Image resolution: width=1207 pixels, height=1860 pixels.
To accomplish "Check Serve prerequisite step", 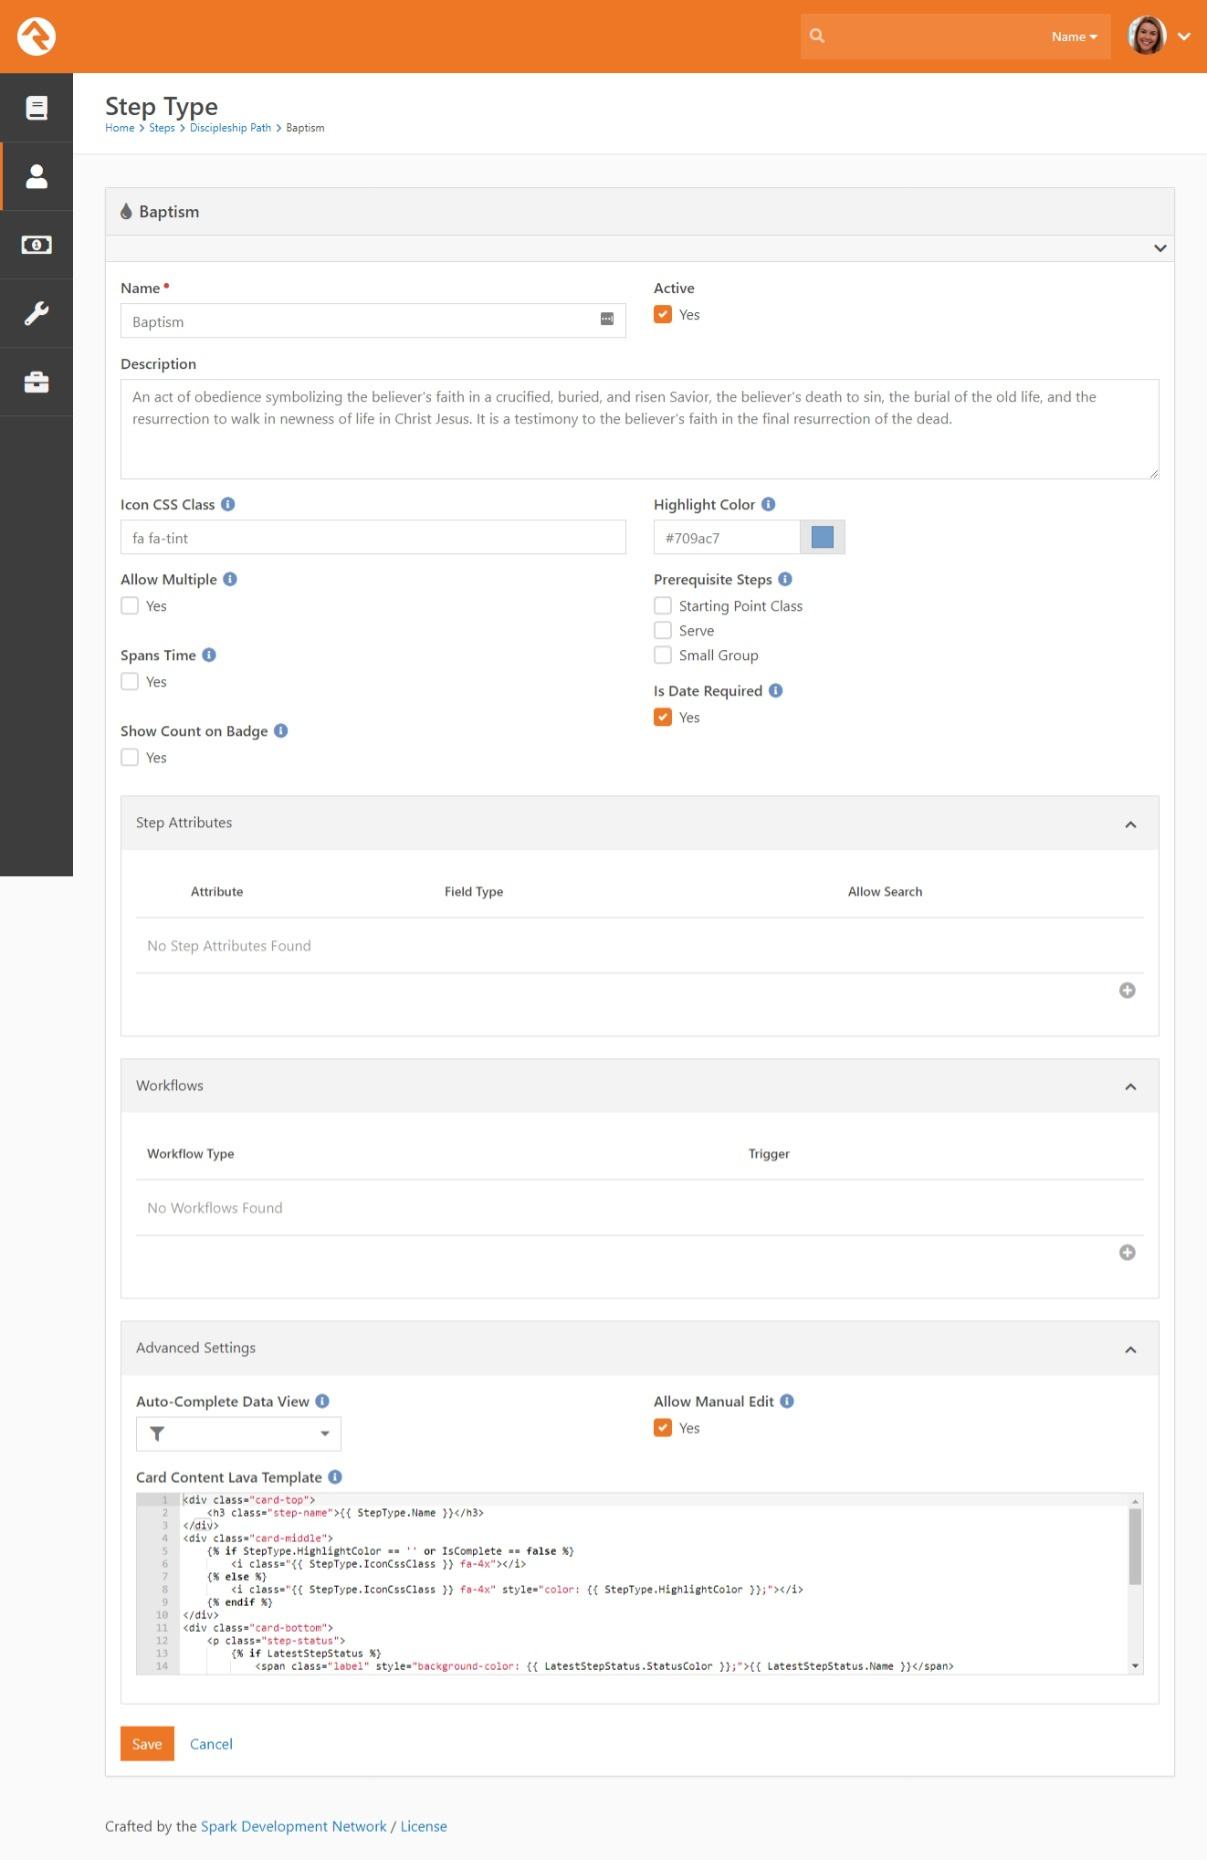I will pos(663,630).
